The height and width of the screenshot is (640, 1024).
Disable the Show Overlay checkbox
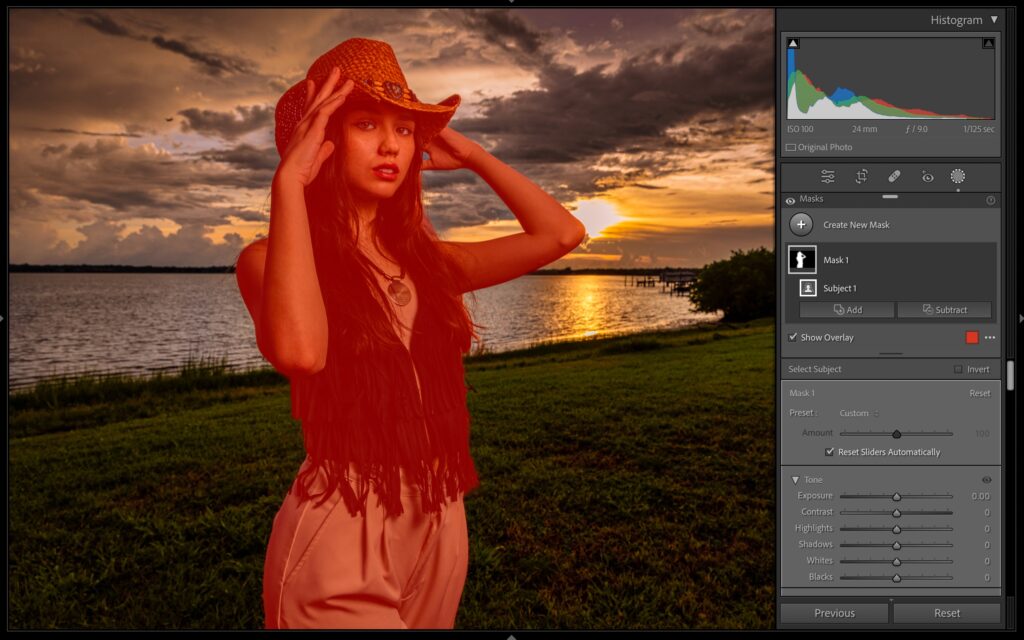[x=793, y=338]
